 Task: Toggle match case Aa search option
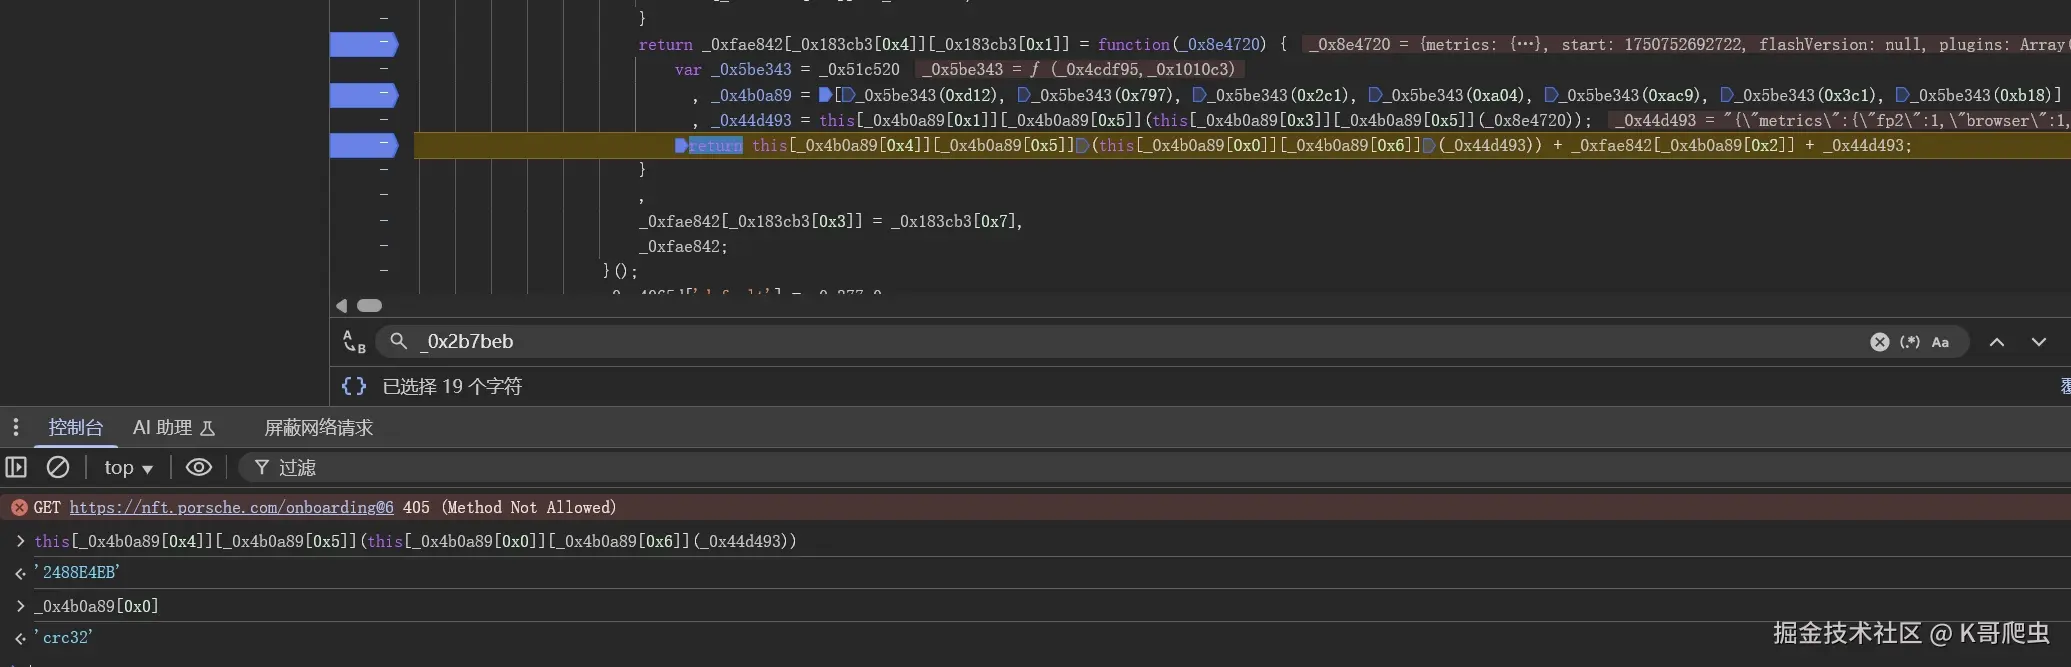1940,342
